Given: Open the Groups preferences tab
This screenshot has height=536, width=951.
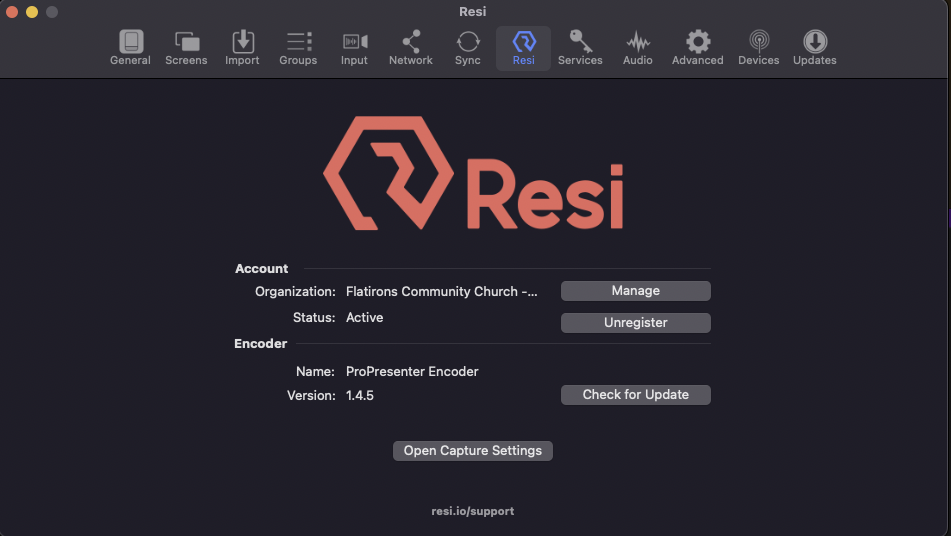Looking at the screenshot, I should 298,48.
